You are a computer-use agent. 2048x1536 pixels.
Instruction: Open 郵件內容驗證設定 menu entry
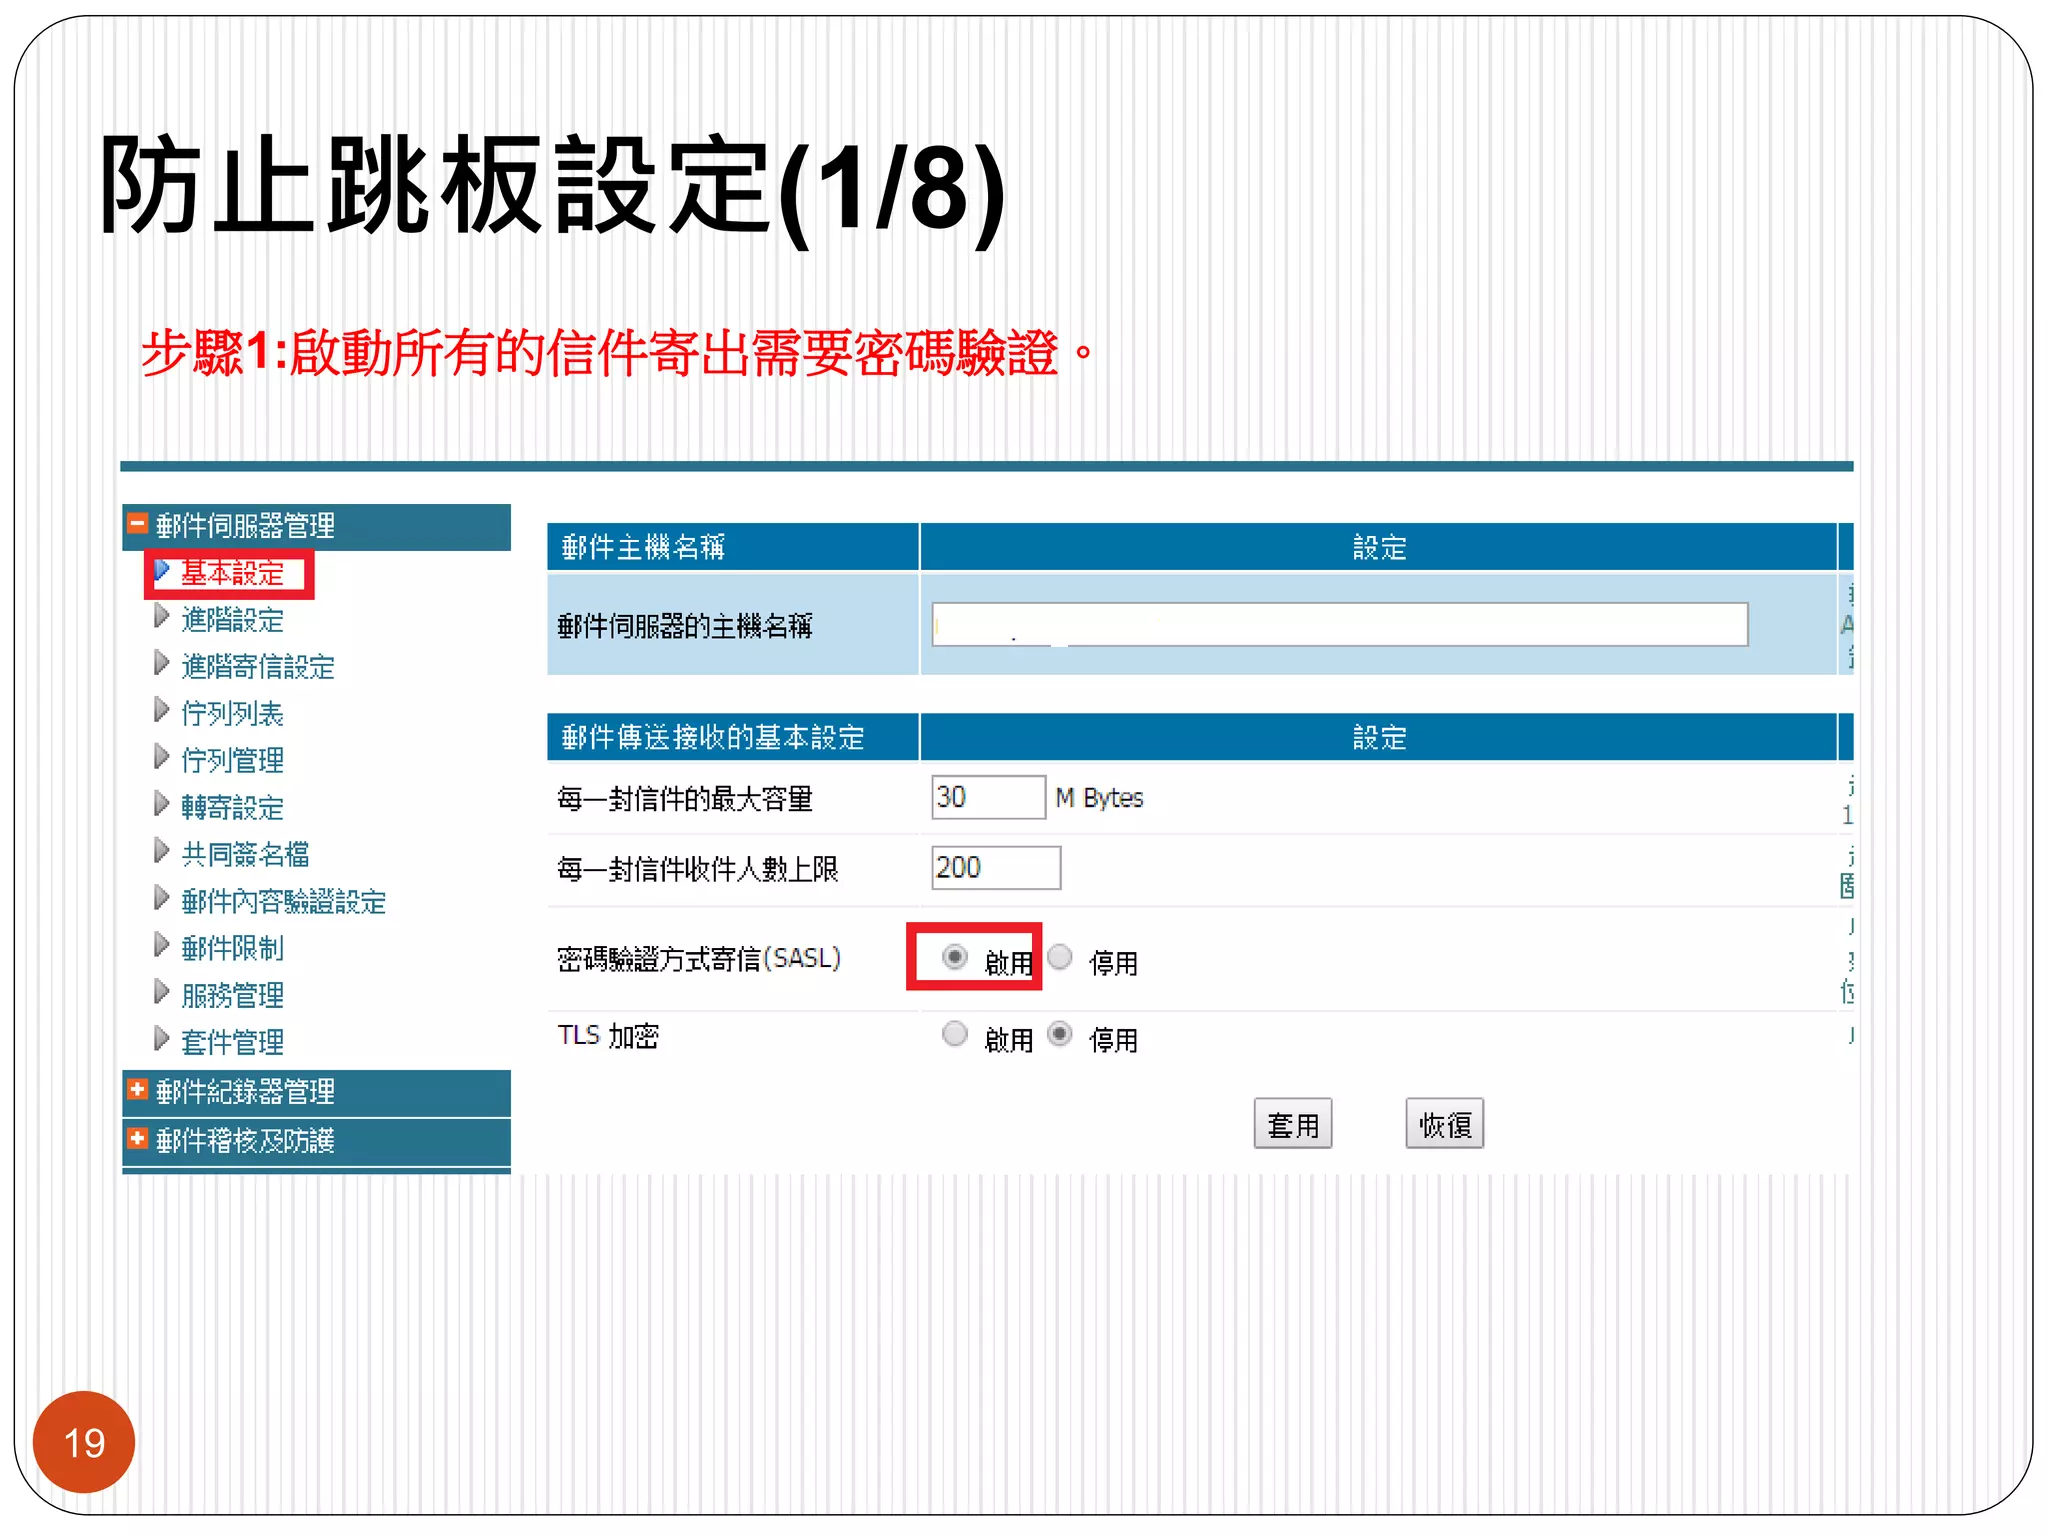point(283,901)
